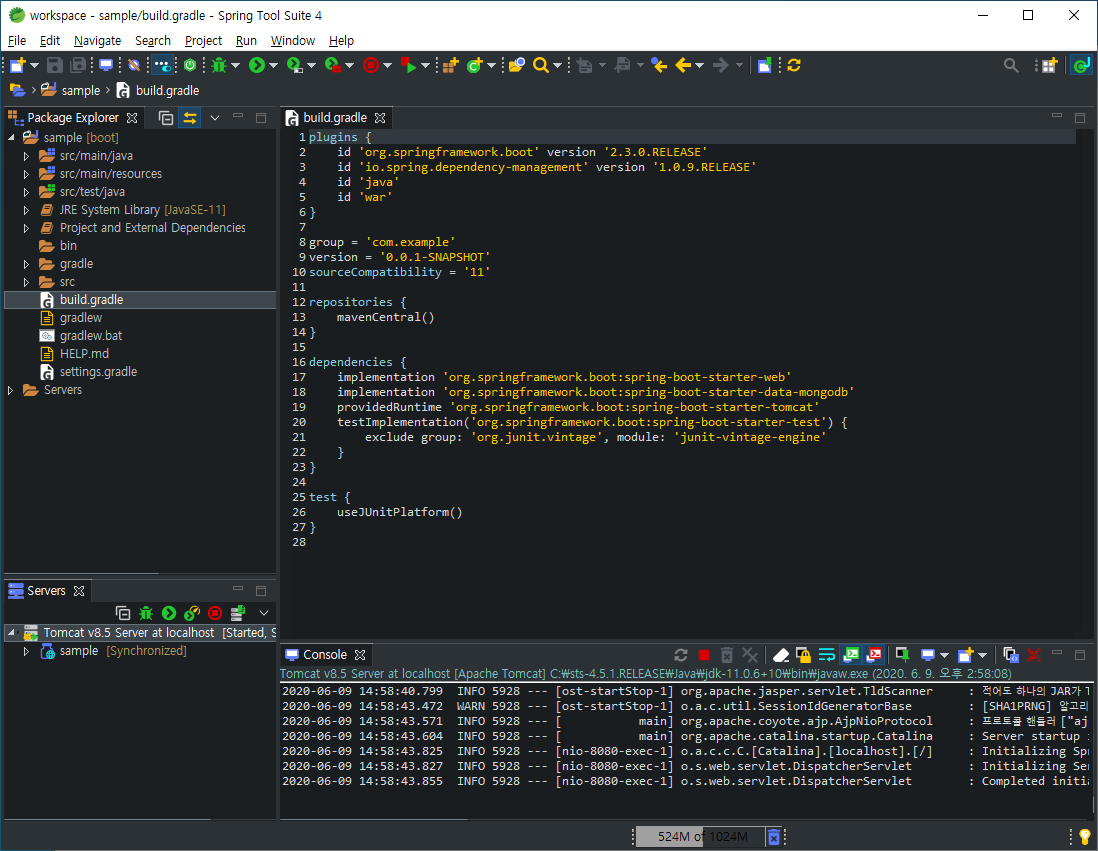Run garbage collector trash icon in status bar

pyautogui.click(x=773, y=836)
